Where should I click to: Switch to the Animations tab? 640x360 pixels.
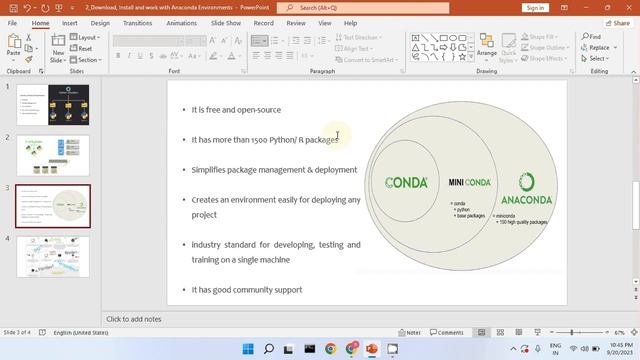(182, 23)
